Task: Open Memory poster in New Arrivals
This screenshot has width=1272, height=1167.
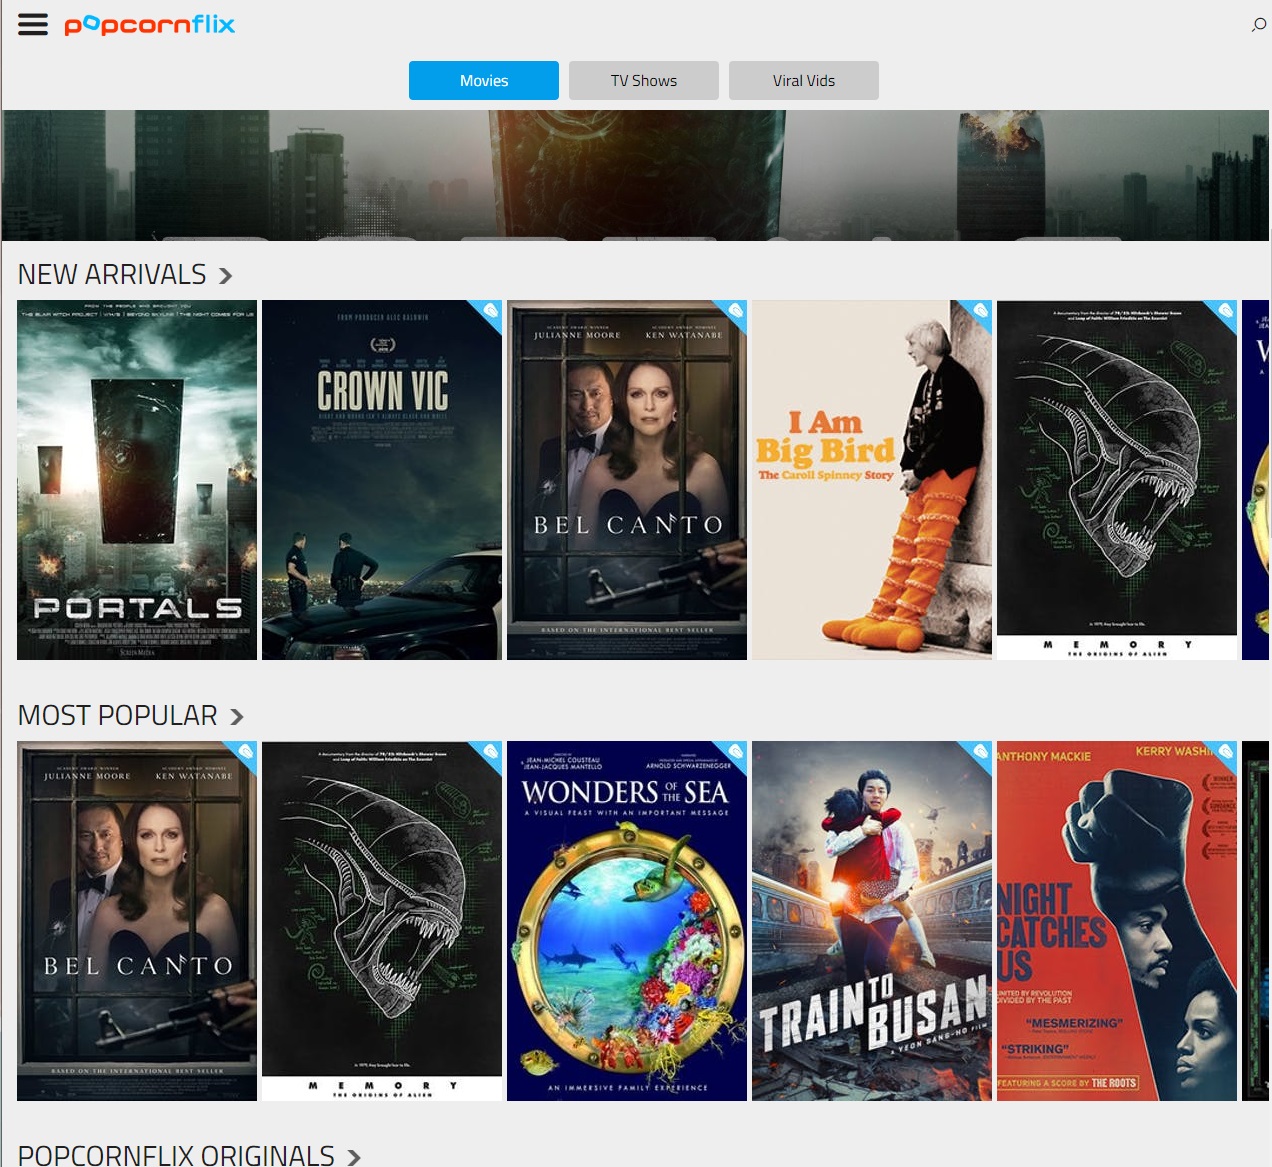Action: (x=1117, y=480)
